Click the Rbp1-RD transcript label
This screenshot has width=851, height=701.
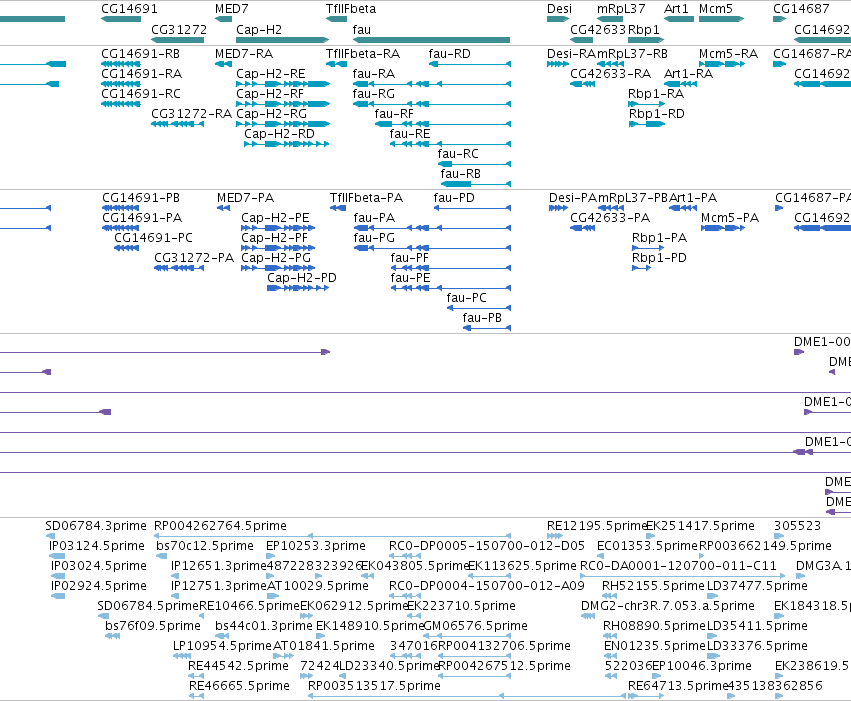657,114
